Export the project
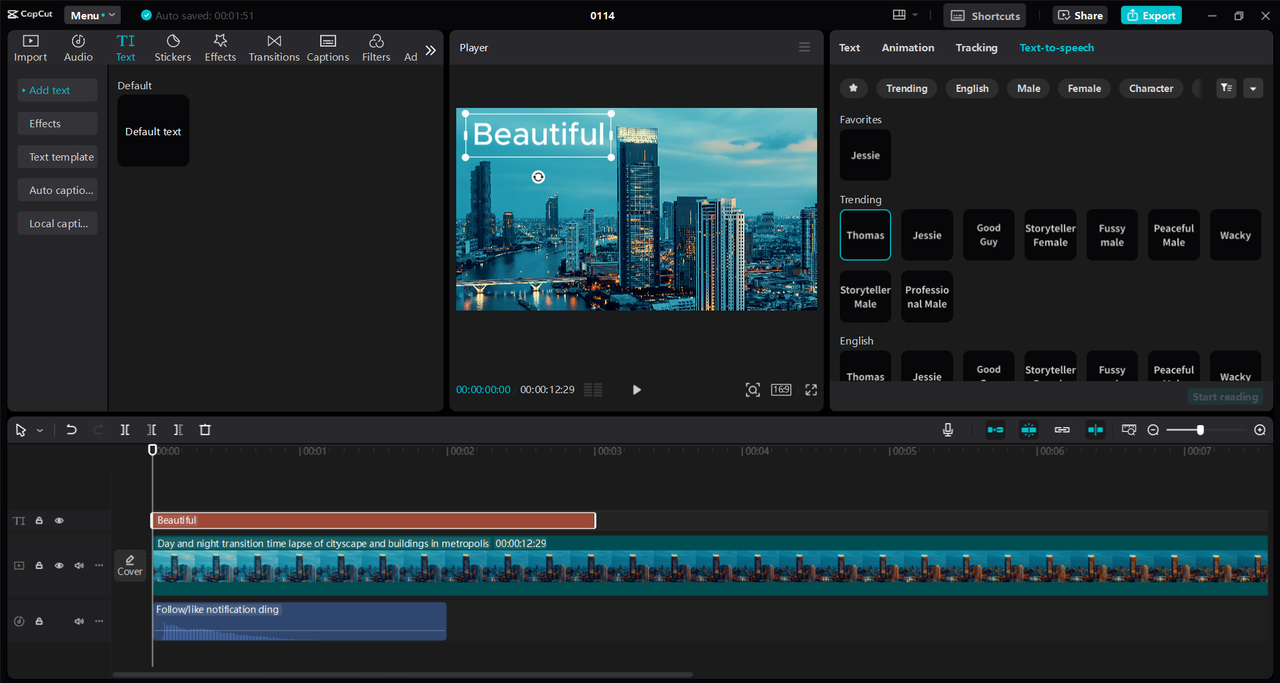The image size is (1280, 683). tap(1151, 15)
